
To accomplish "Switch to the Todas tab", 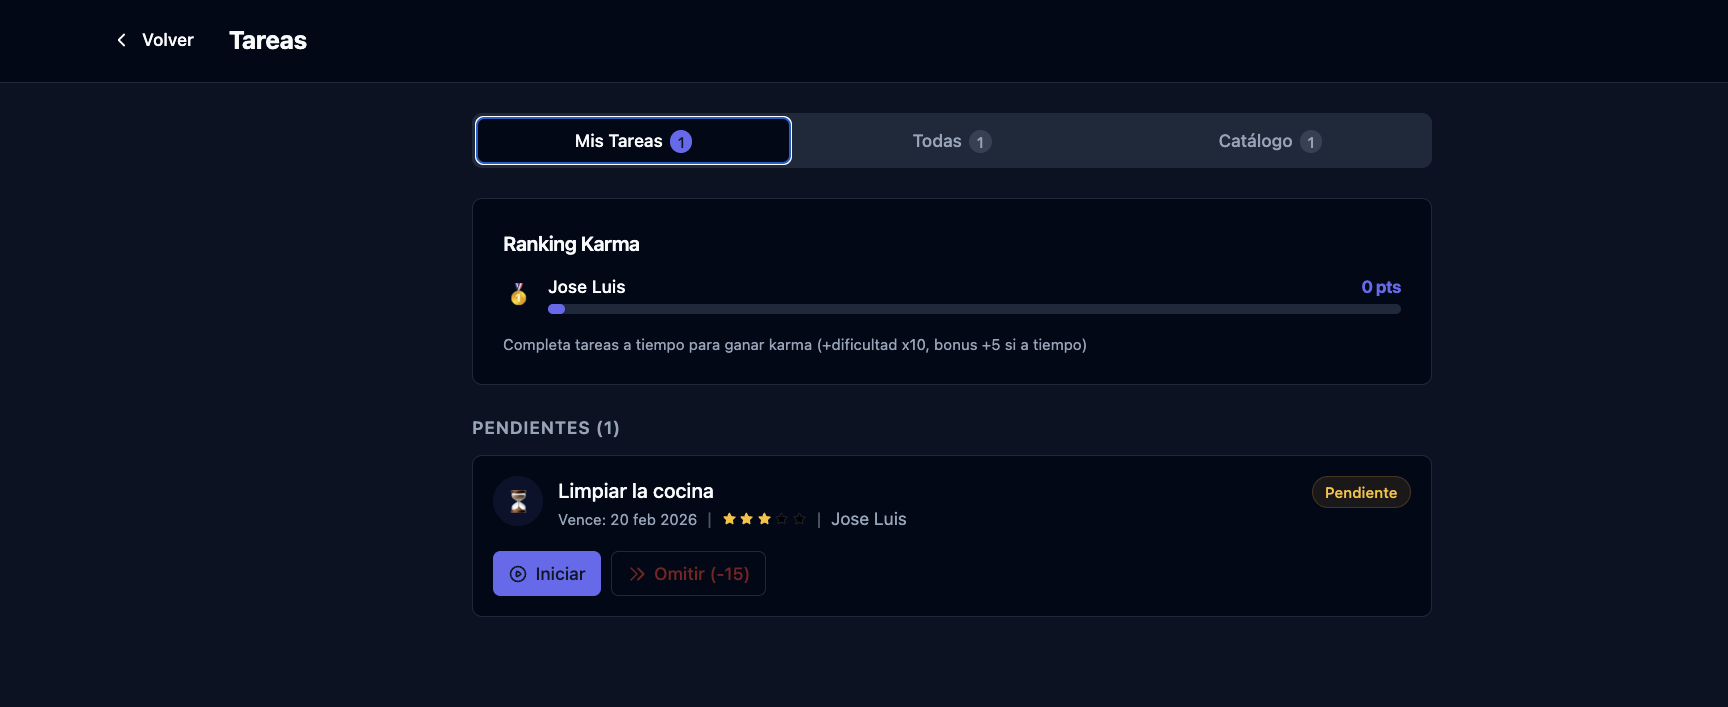I will click(x=937, y=141).
